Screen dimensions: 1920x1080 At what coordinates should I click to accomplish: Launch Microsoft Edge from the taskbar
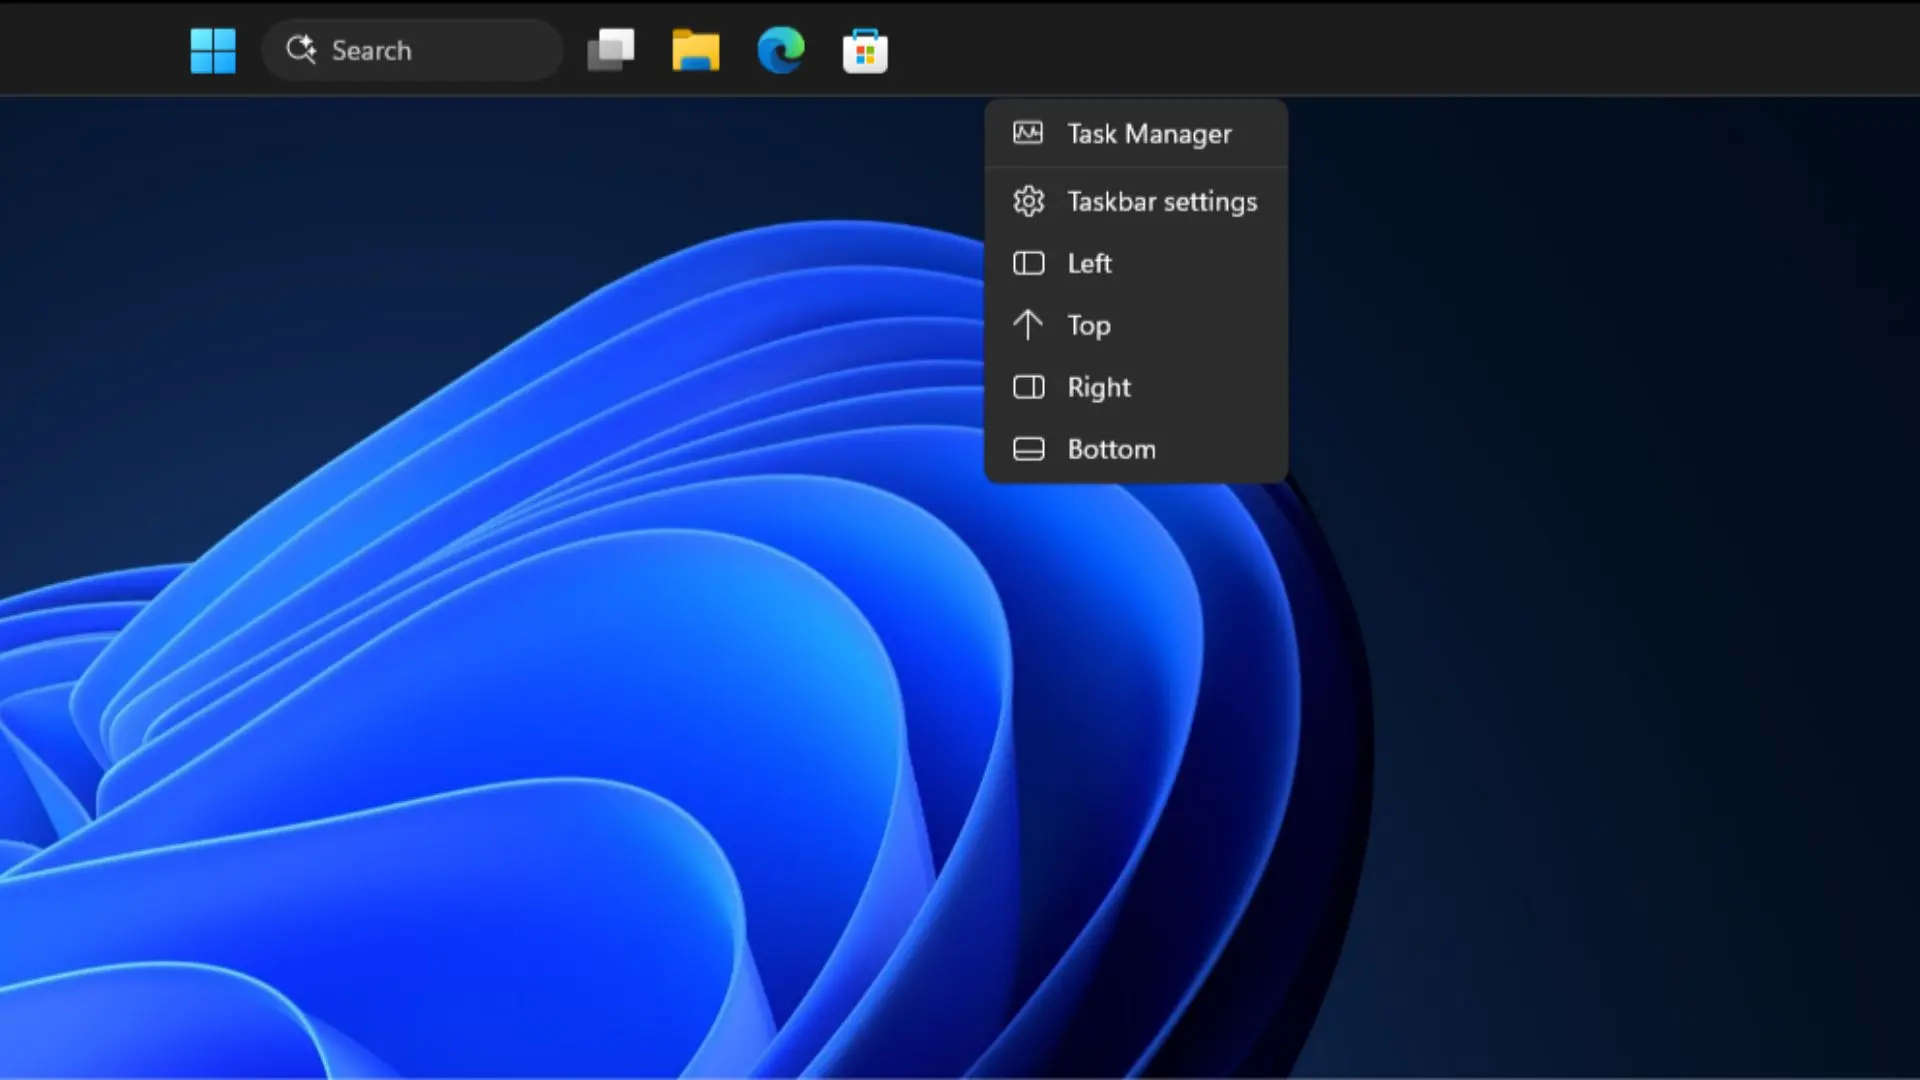point(781,50)
